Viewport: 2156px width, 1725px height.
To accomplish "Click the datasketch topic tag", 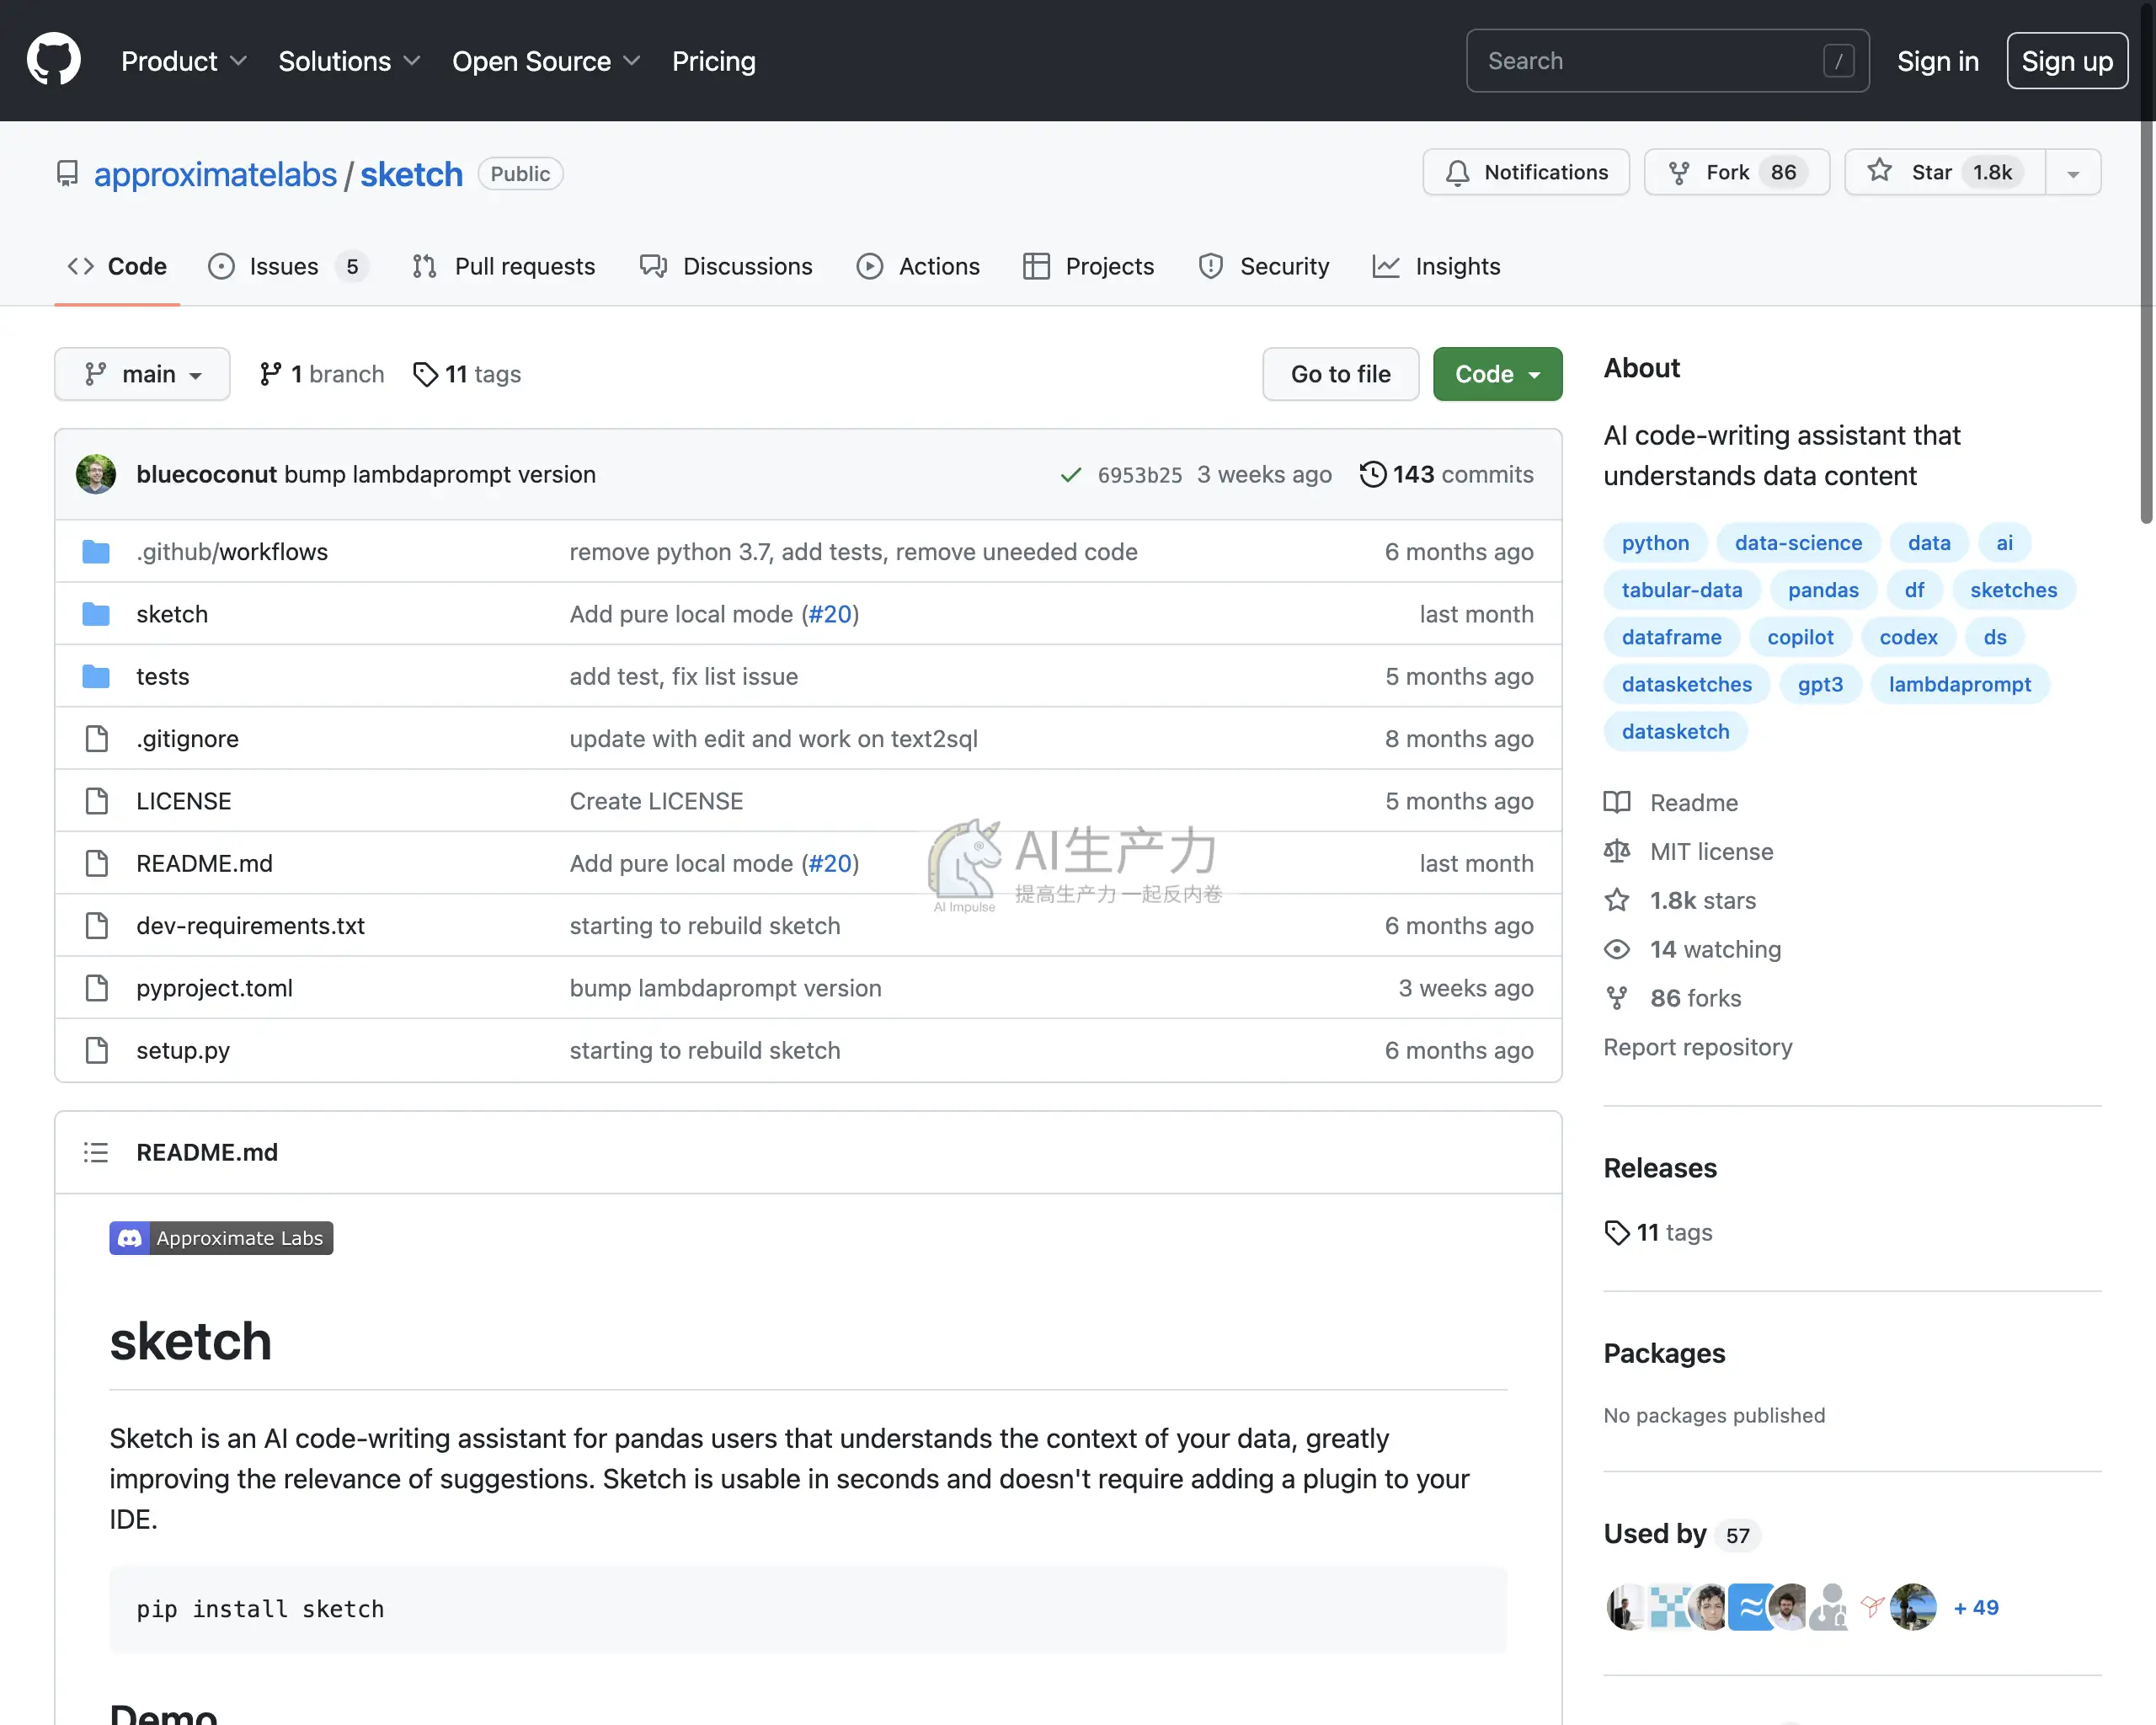I will coord(1675,731).
